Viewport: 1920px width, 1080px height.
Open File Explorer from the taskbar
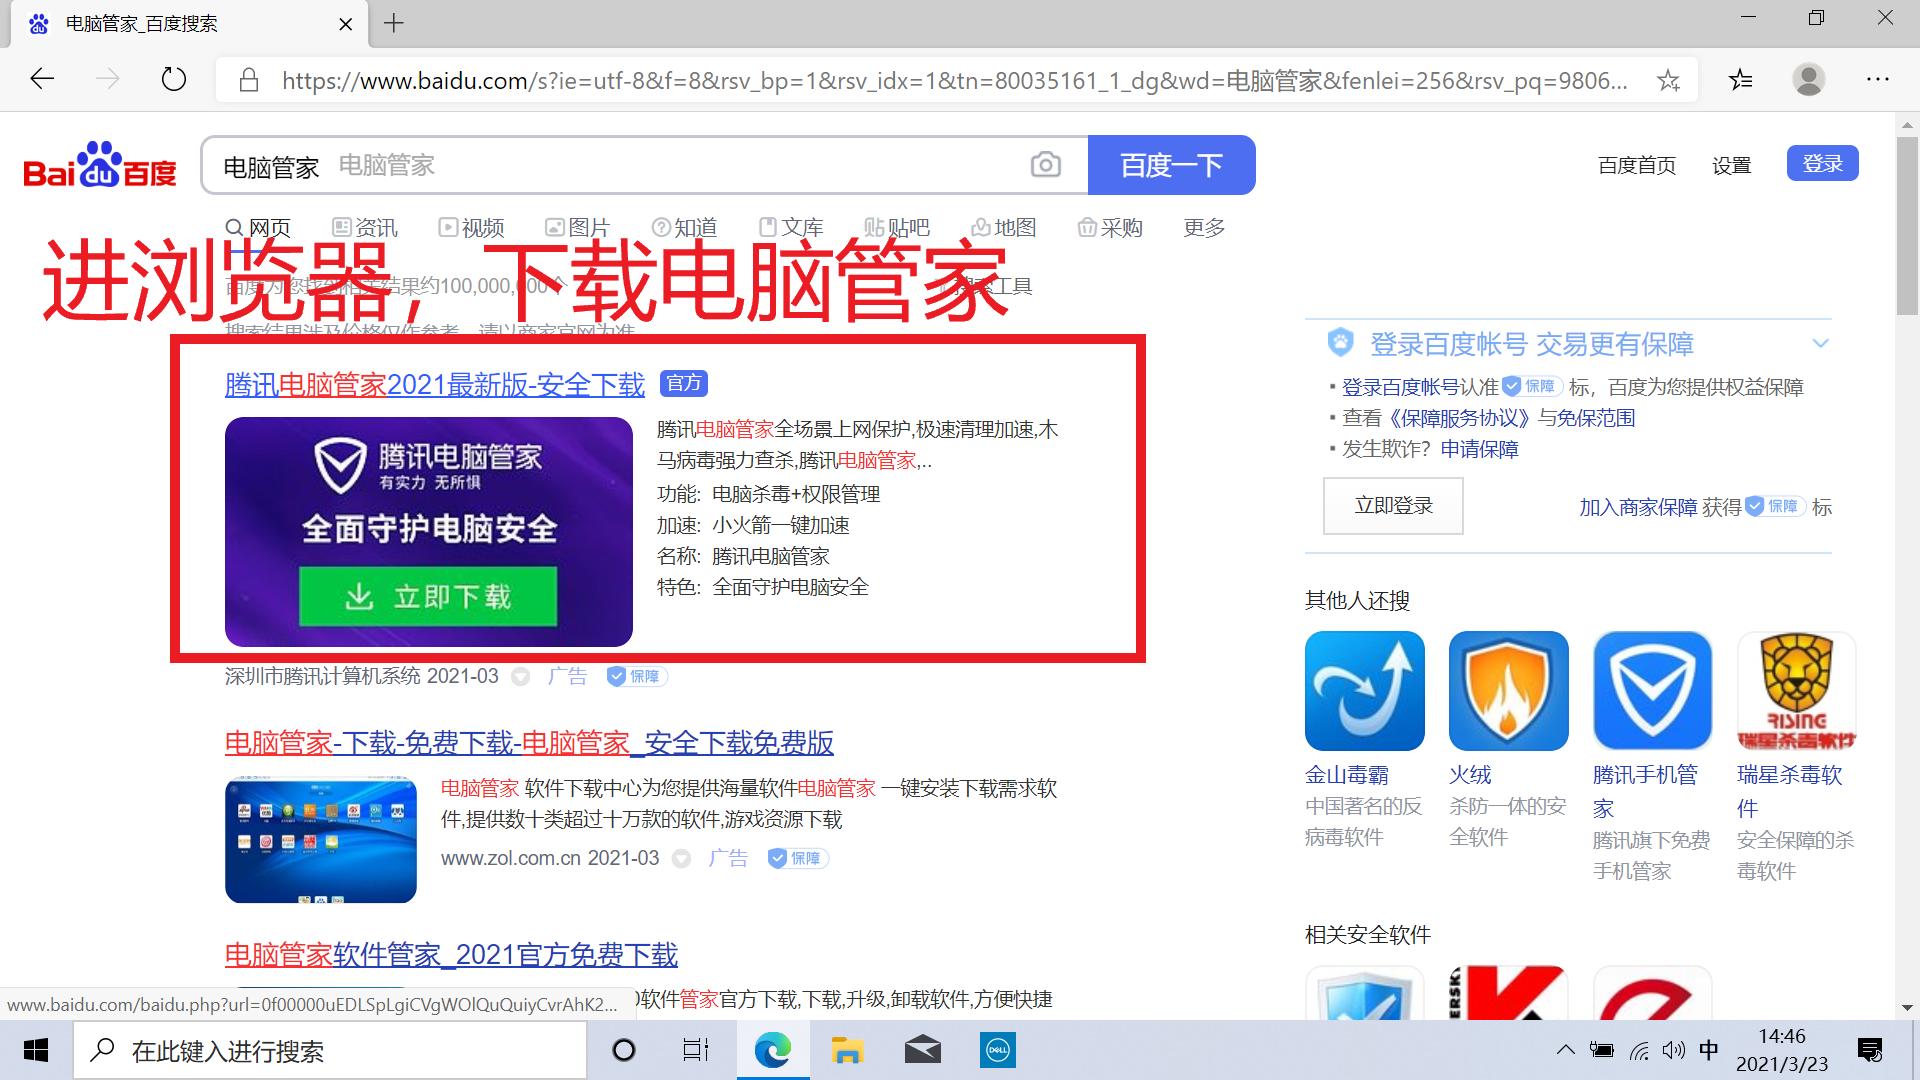tap(847, 1050)
